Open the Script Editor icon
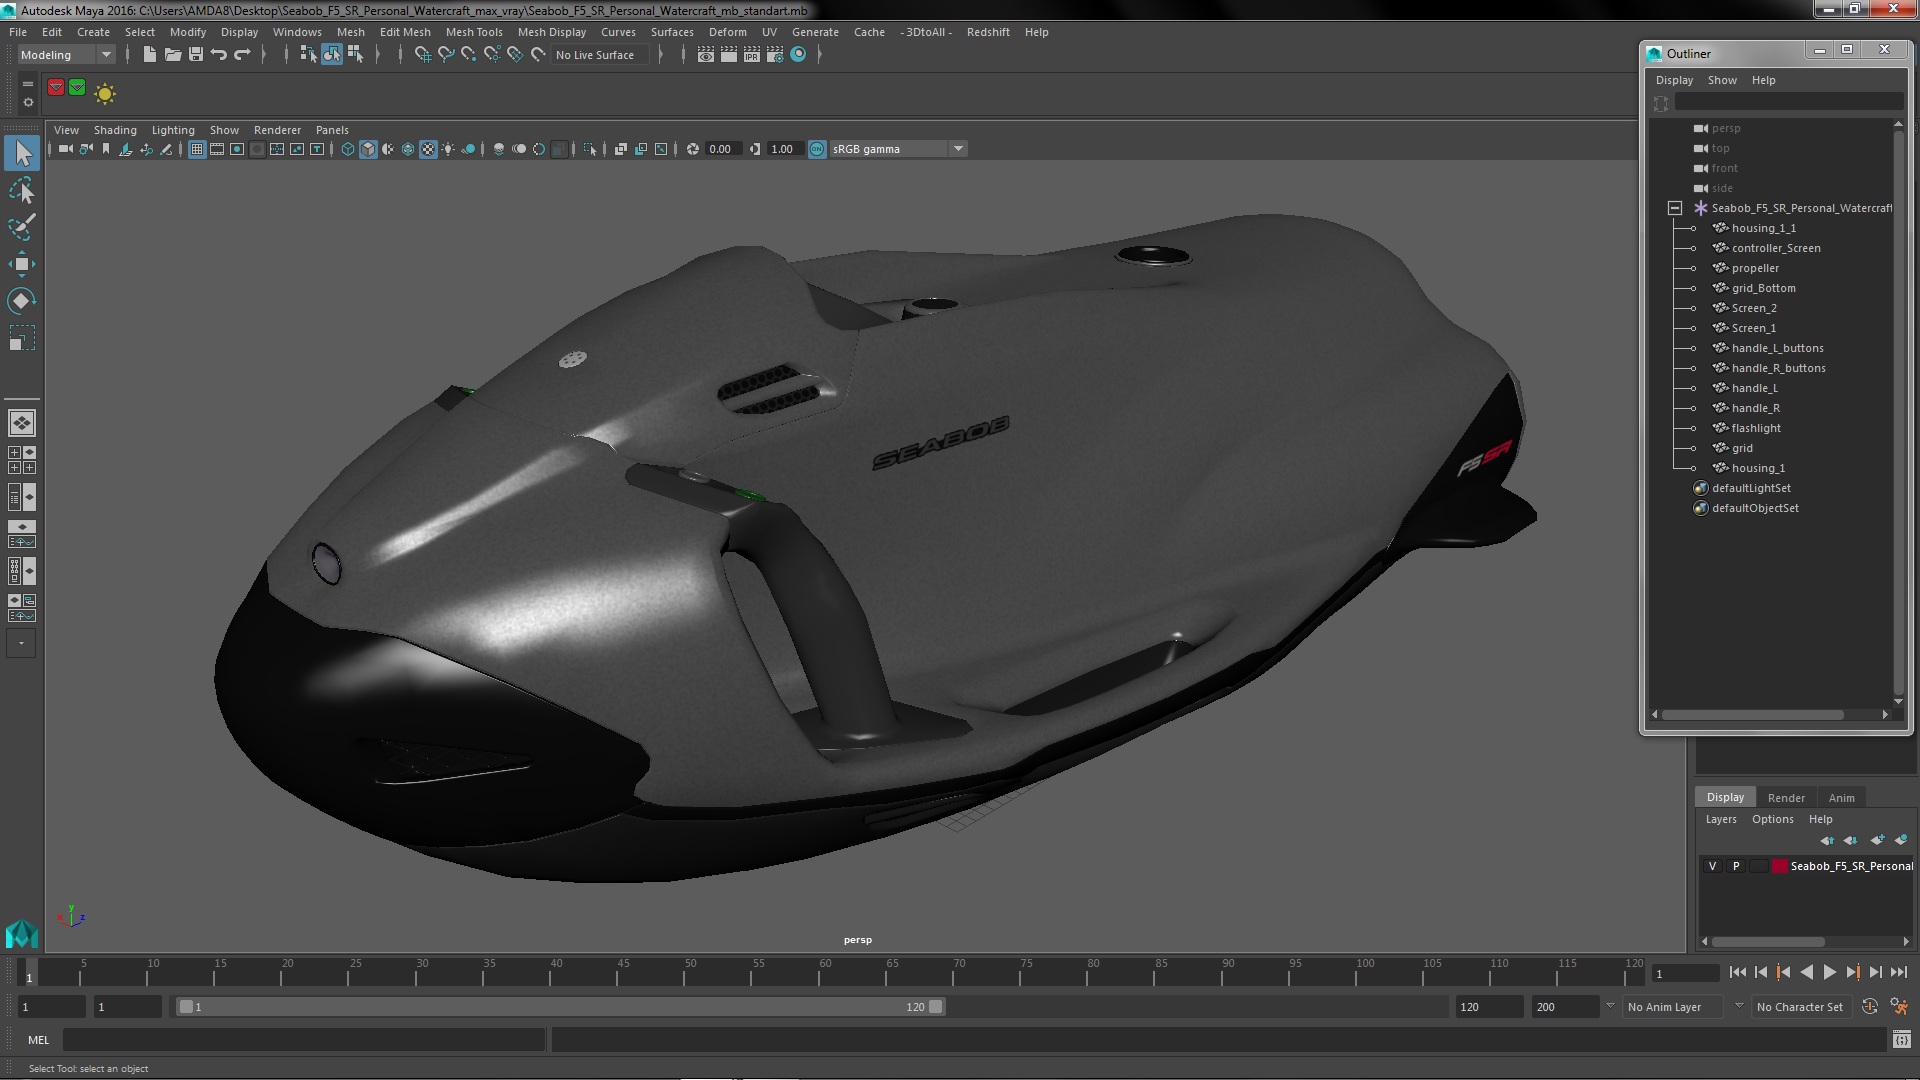The height and width of the screenshot is (1080, 1920). point(1902,1040)
